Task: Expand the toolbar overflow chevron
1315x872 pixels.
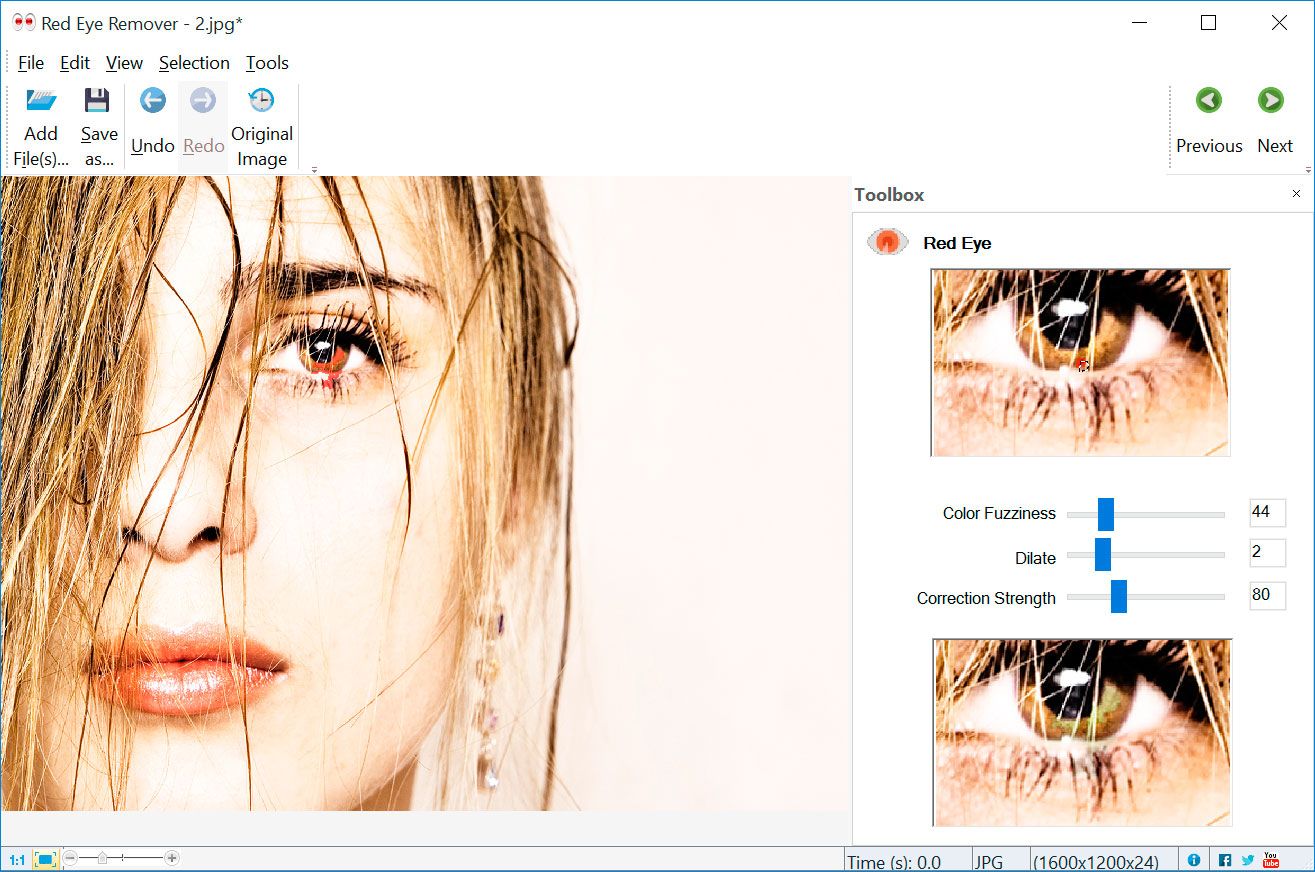Action: [313, 168]
